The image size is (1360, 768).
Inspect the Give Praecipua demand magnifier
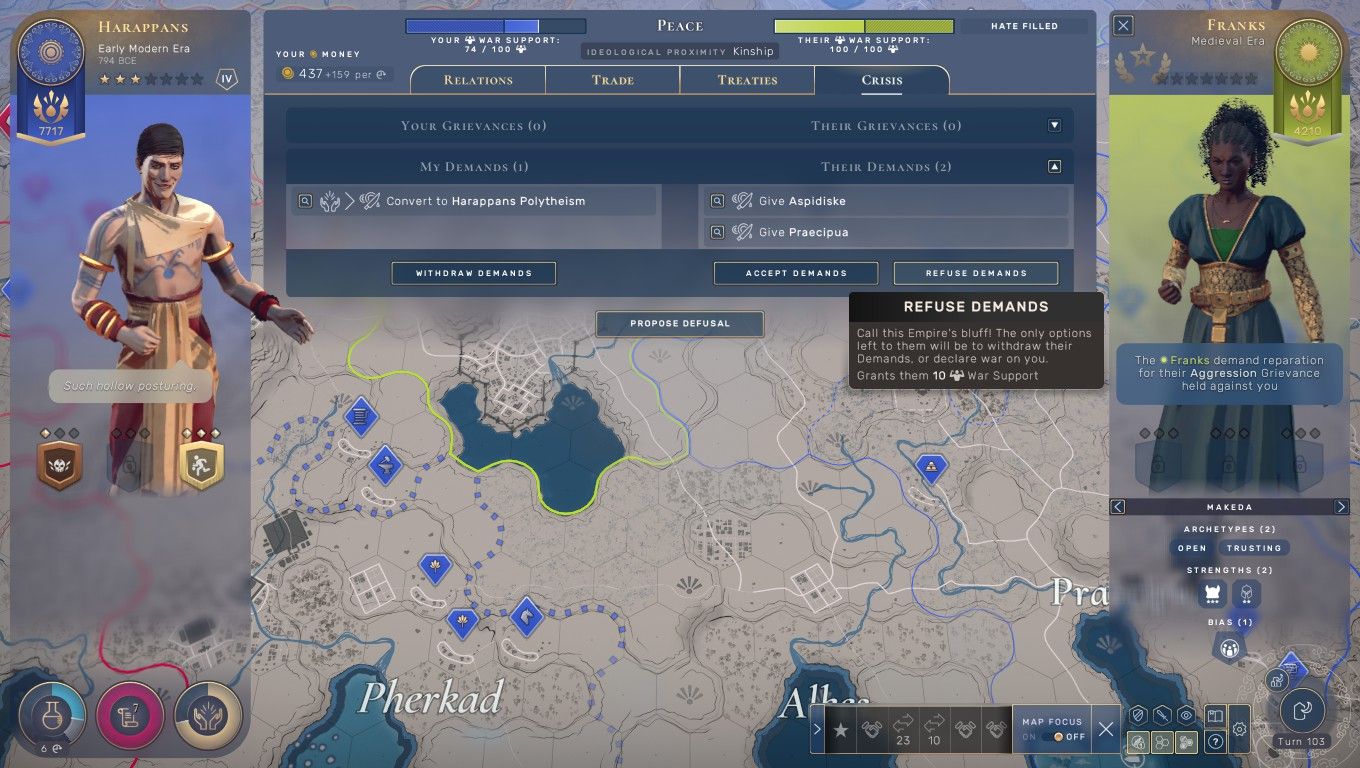pyautogui.click(x=717, y=232)
